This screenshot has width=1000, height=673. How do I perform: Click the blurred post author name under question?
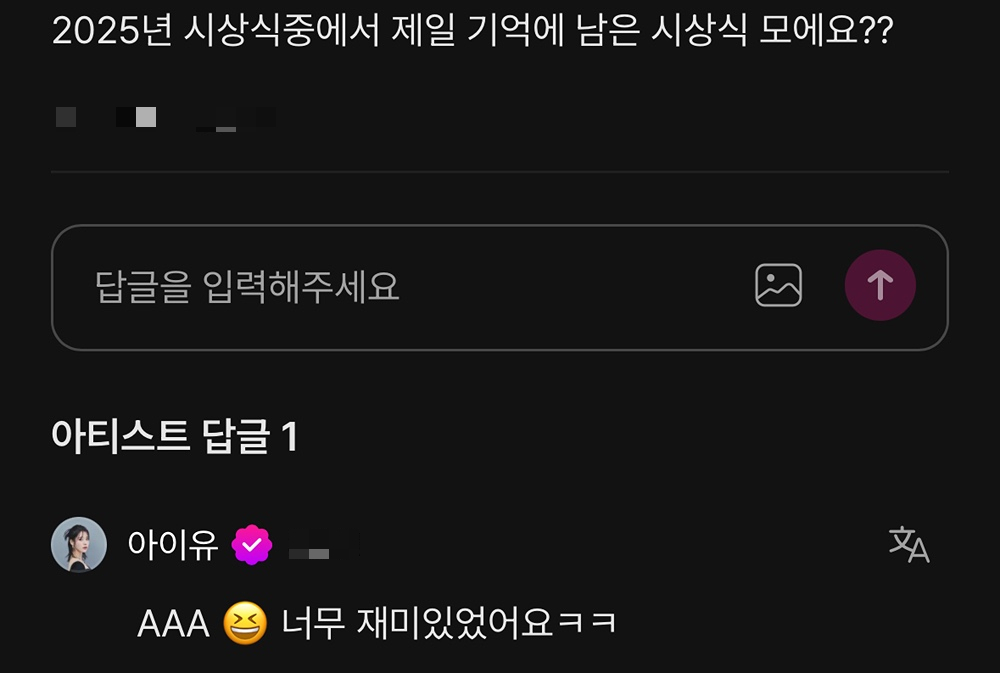coord(106,117)
